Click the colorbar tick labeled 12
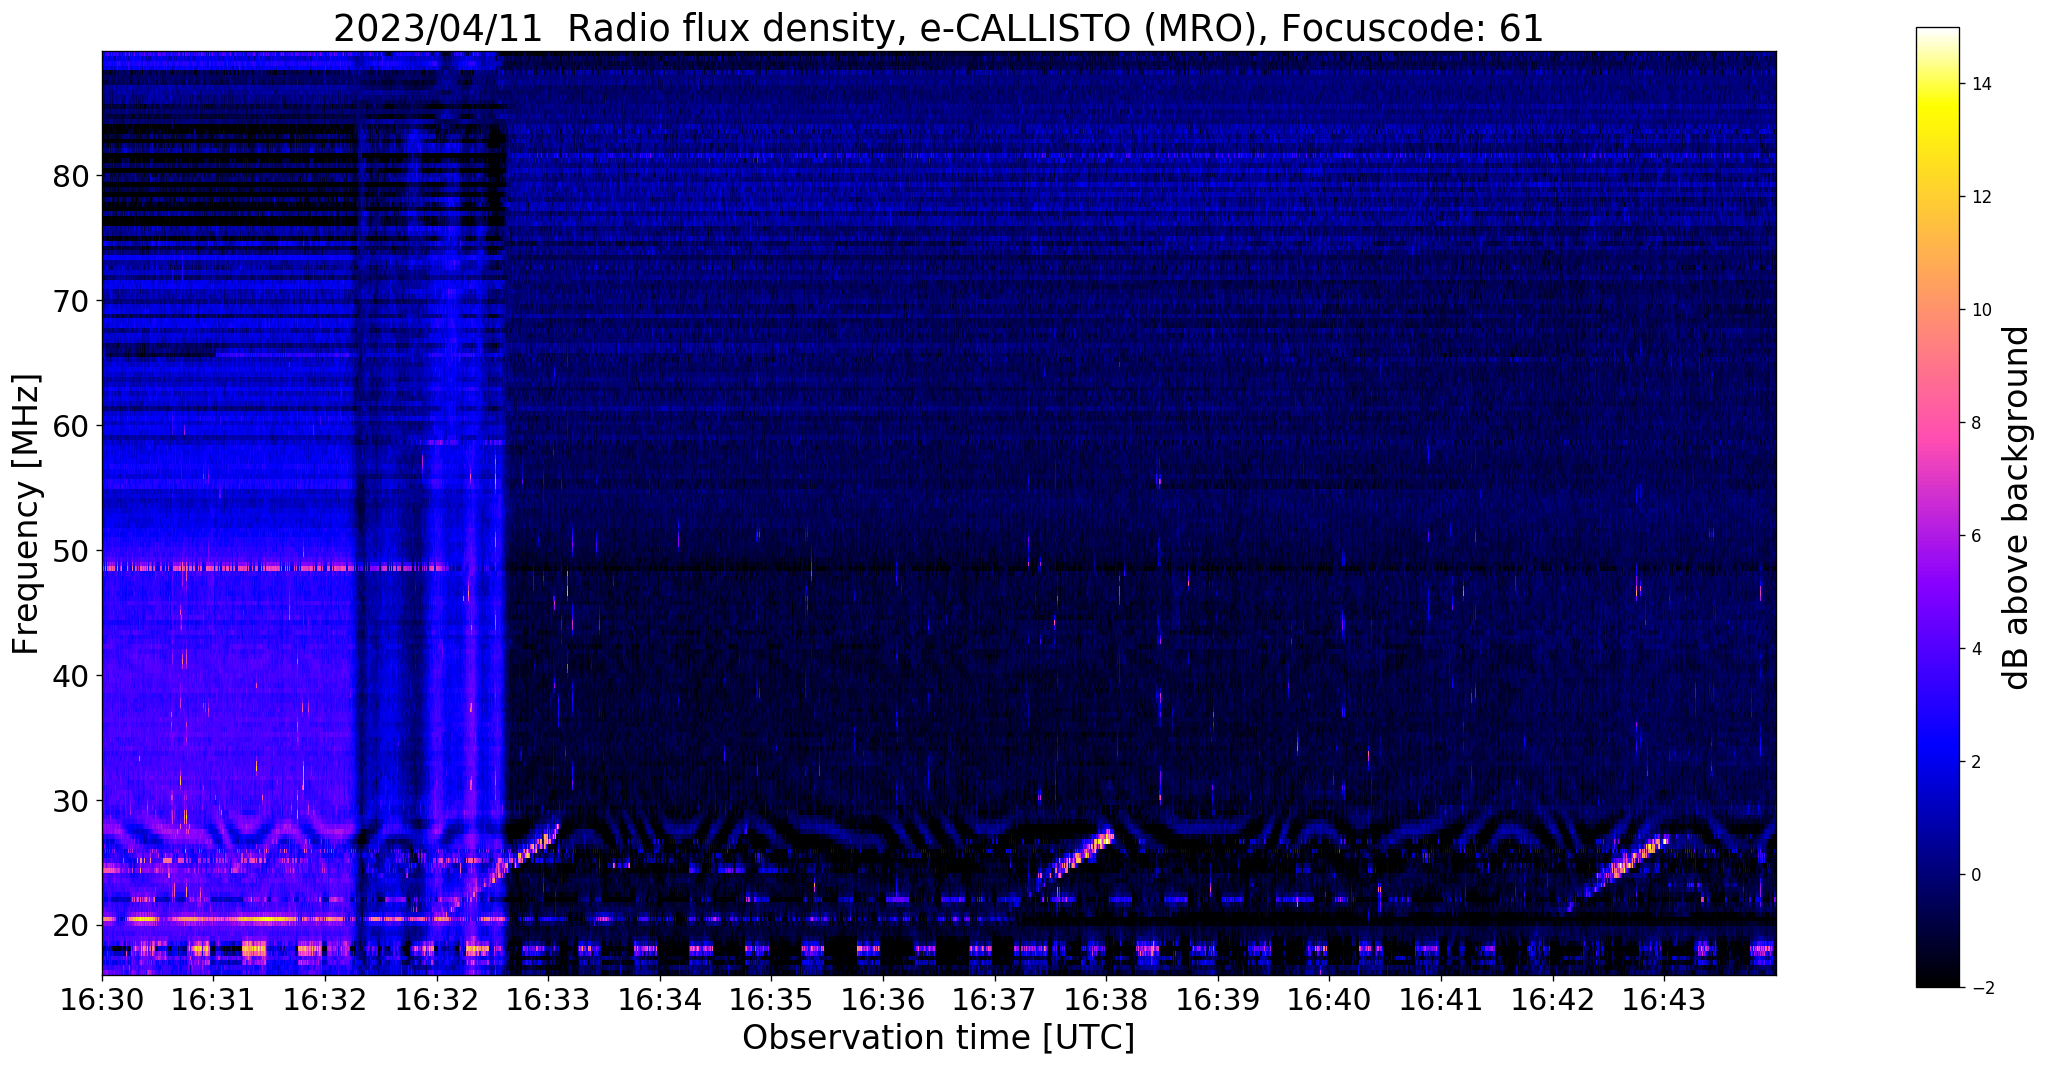The width and height of the screenshot is (2047, 1067). pos(1980,197)
